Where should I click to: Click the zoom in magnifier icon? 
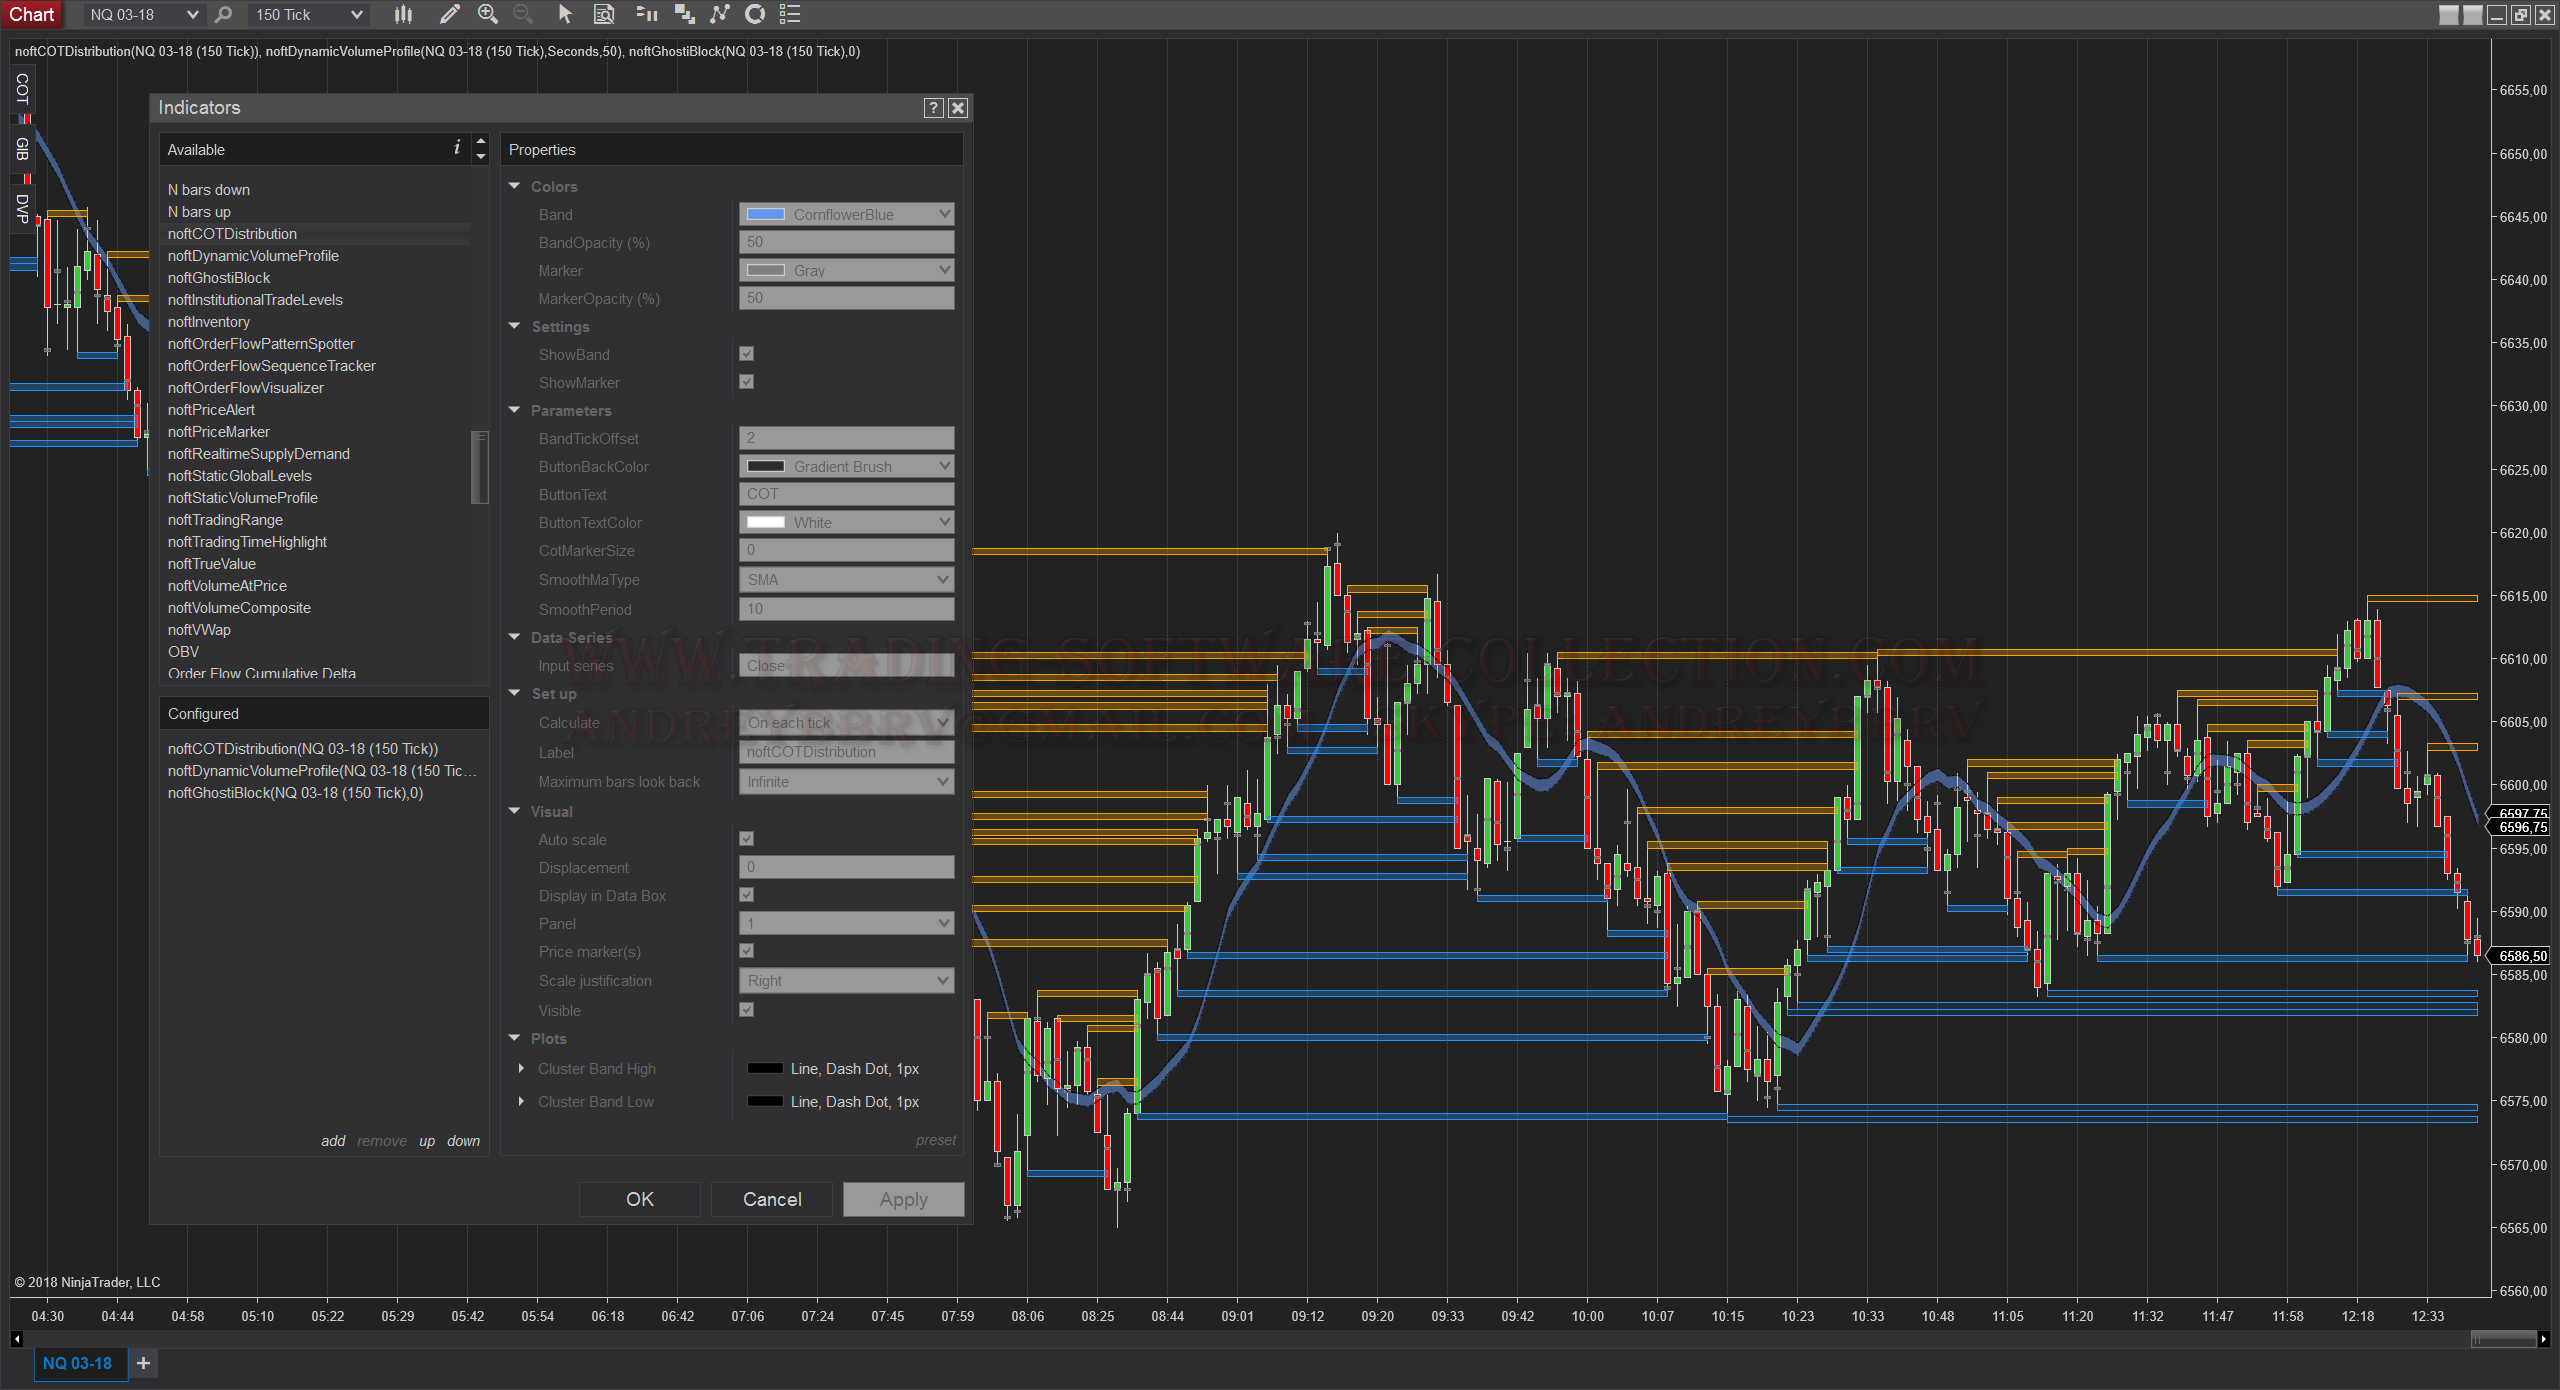click(x=488, y=14)
